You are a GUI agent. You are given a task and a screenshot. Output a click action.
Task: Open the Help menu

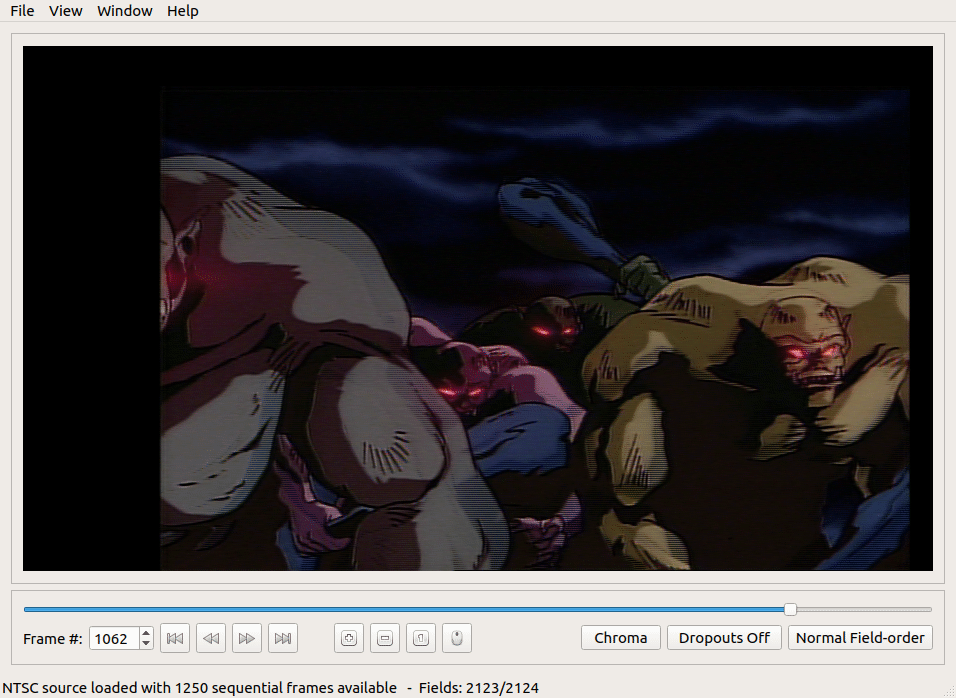point(183,11)
